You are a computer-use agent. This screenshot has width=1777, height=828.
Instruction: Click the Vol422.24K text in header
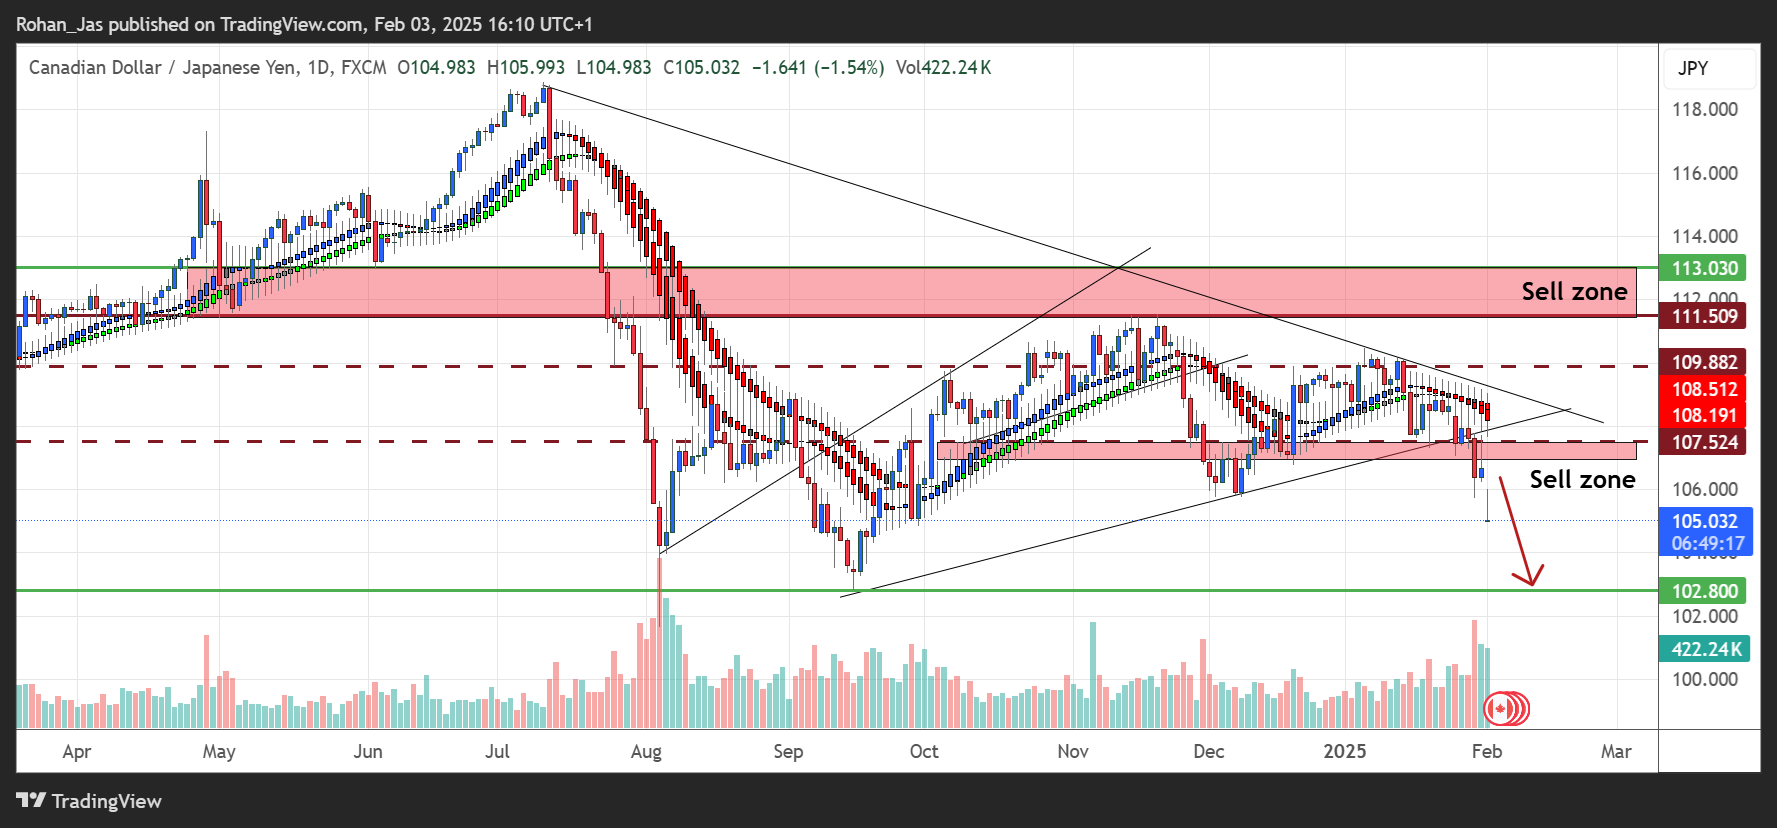943,67
